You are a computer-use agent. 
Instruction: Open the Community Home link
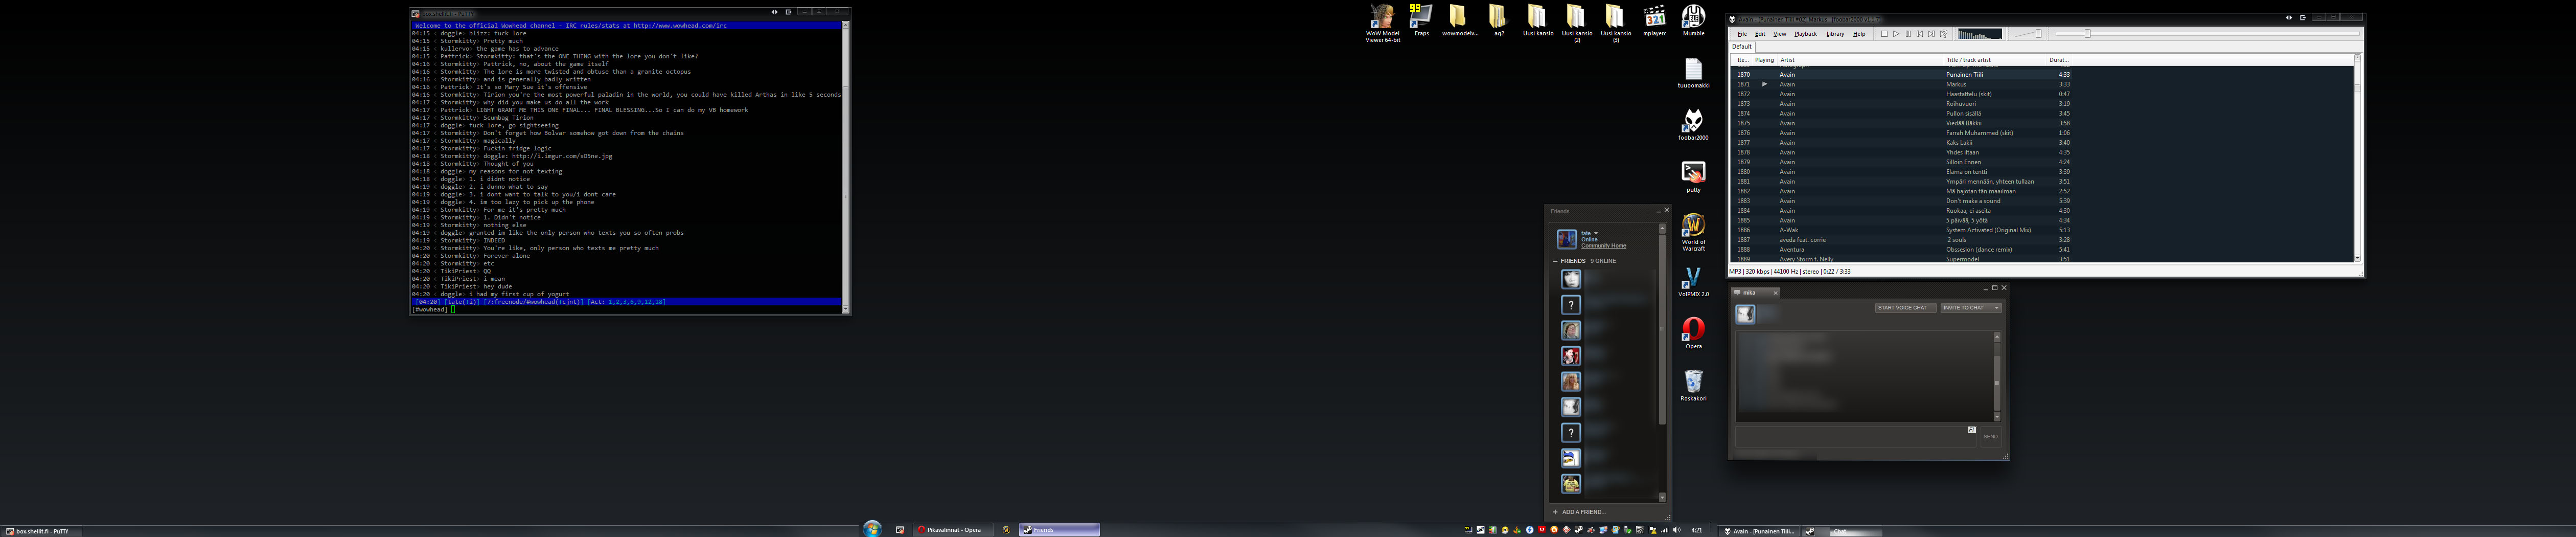click(x=1603, y=246)
